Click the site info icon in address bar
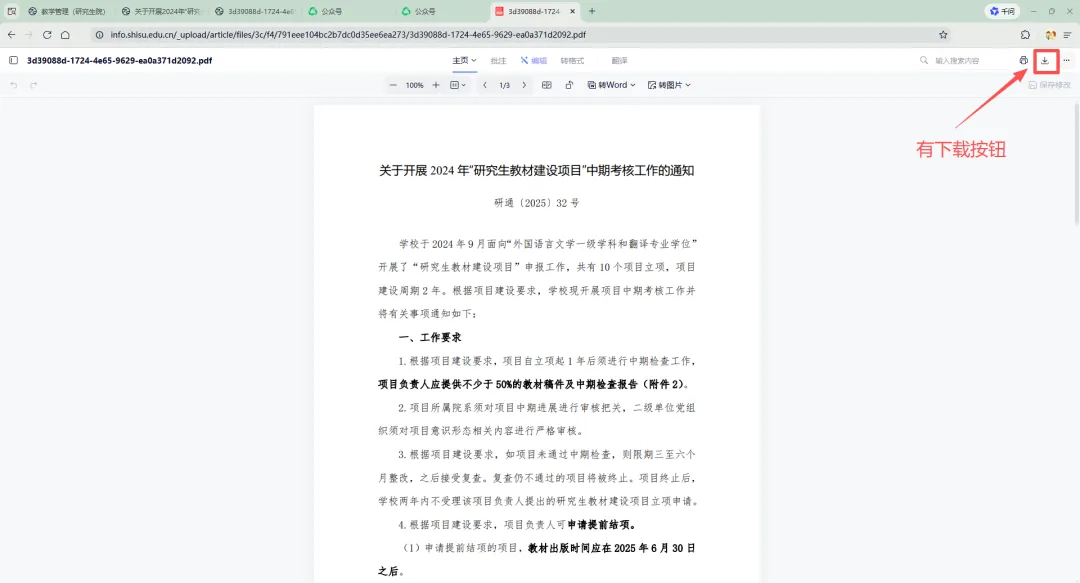Screen dimensions: 1080x583 (99, 34)
